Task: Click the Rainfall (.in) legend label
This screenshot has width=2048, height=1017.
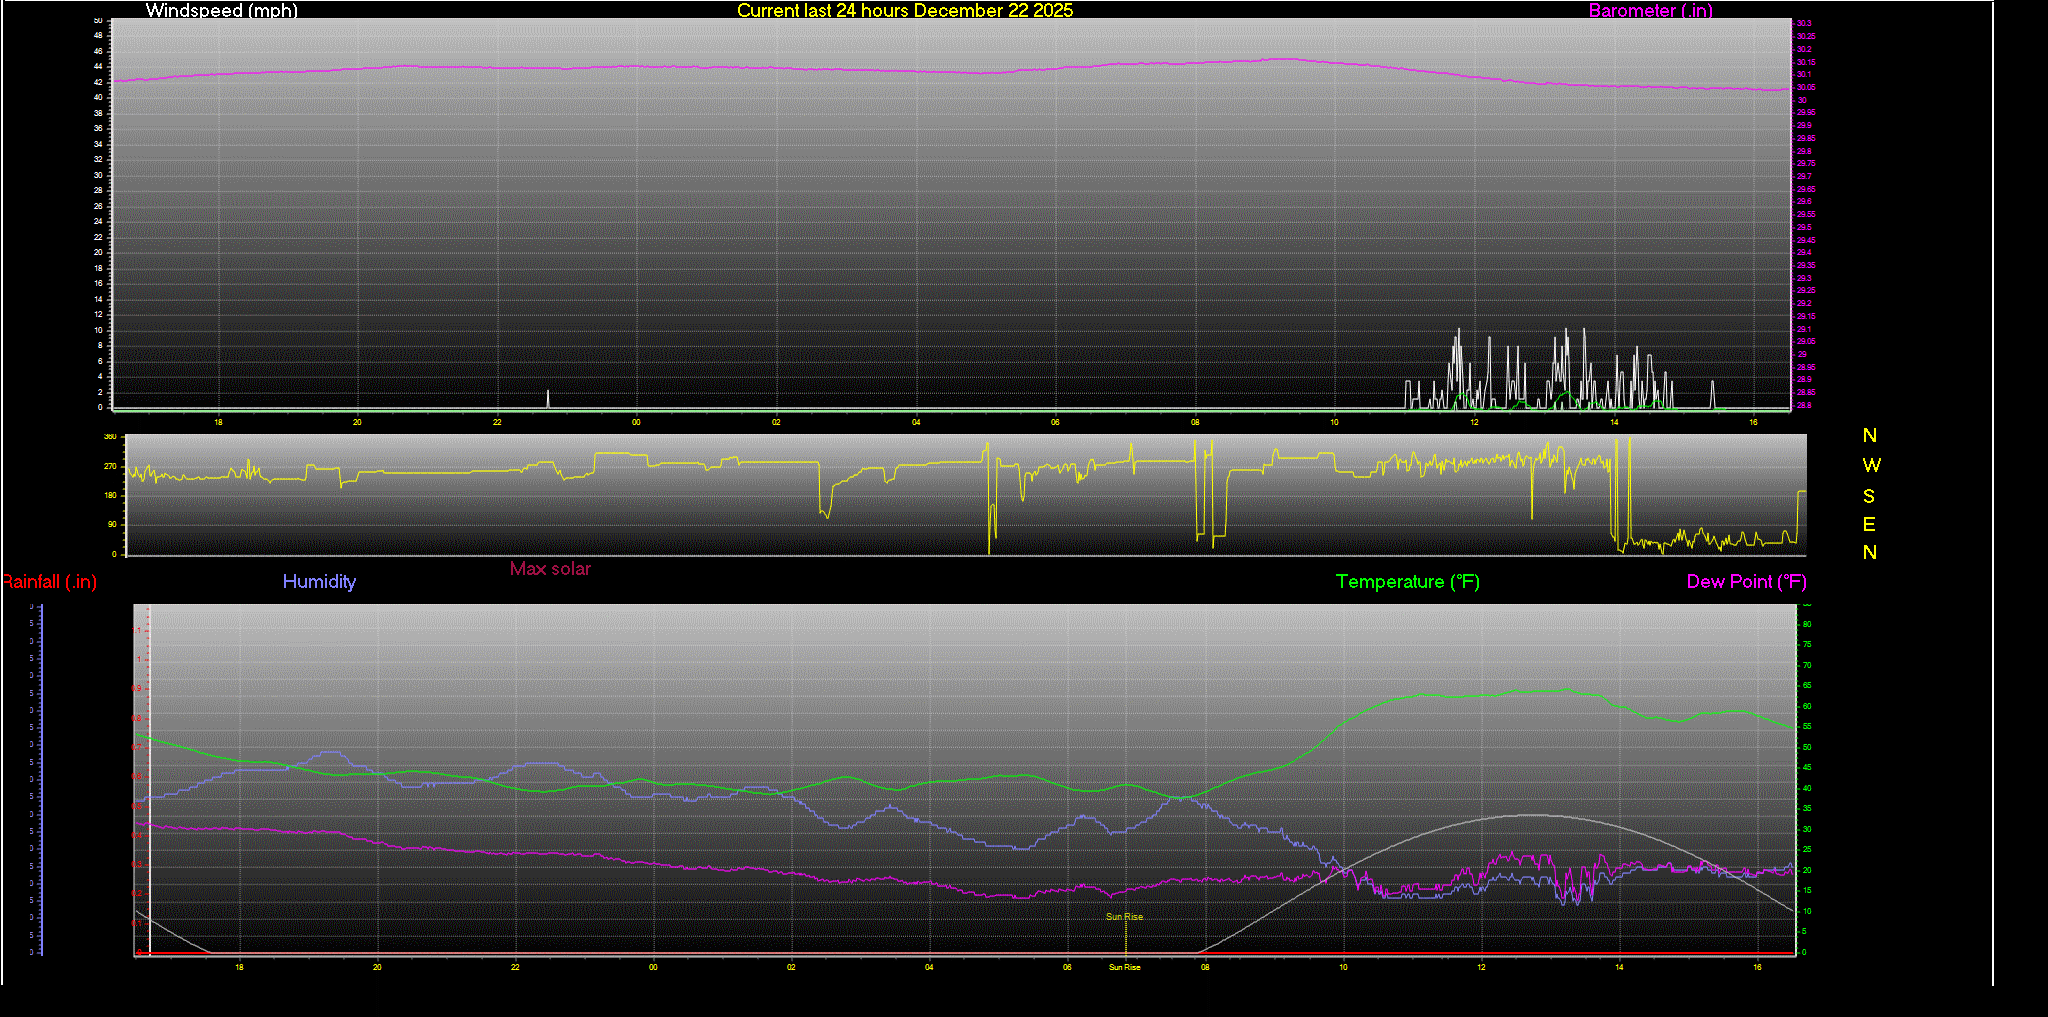Action: [x=49, y=582]
